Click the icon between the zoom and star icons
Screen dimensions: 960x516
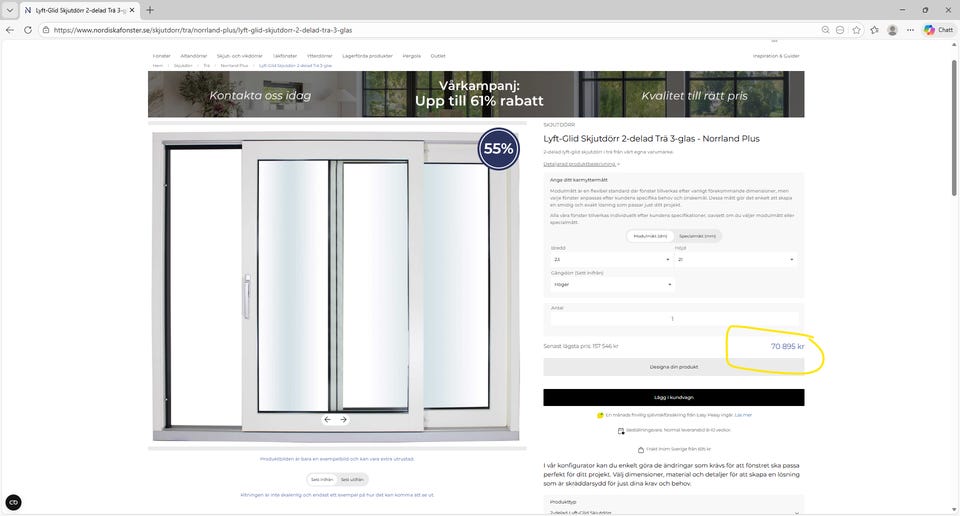click(840, 29)
